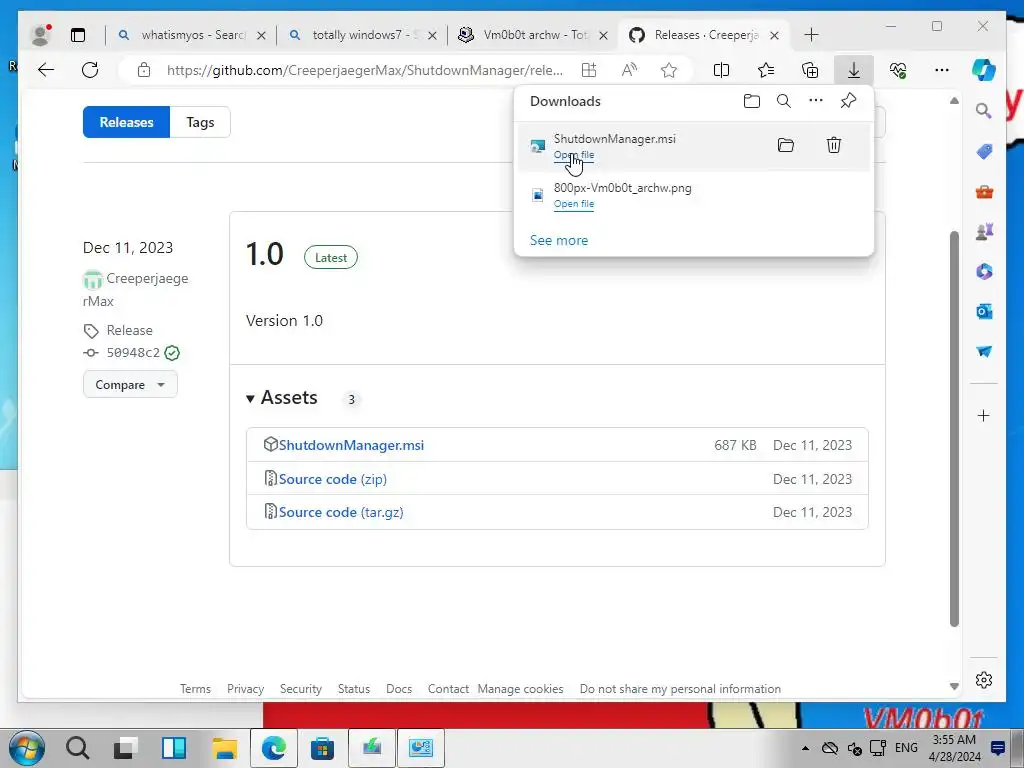Open commit 50948c2 link
This screenshot has height=768, width=1024.
(x=133, y=353)
